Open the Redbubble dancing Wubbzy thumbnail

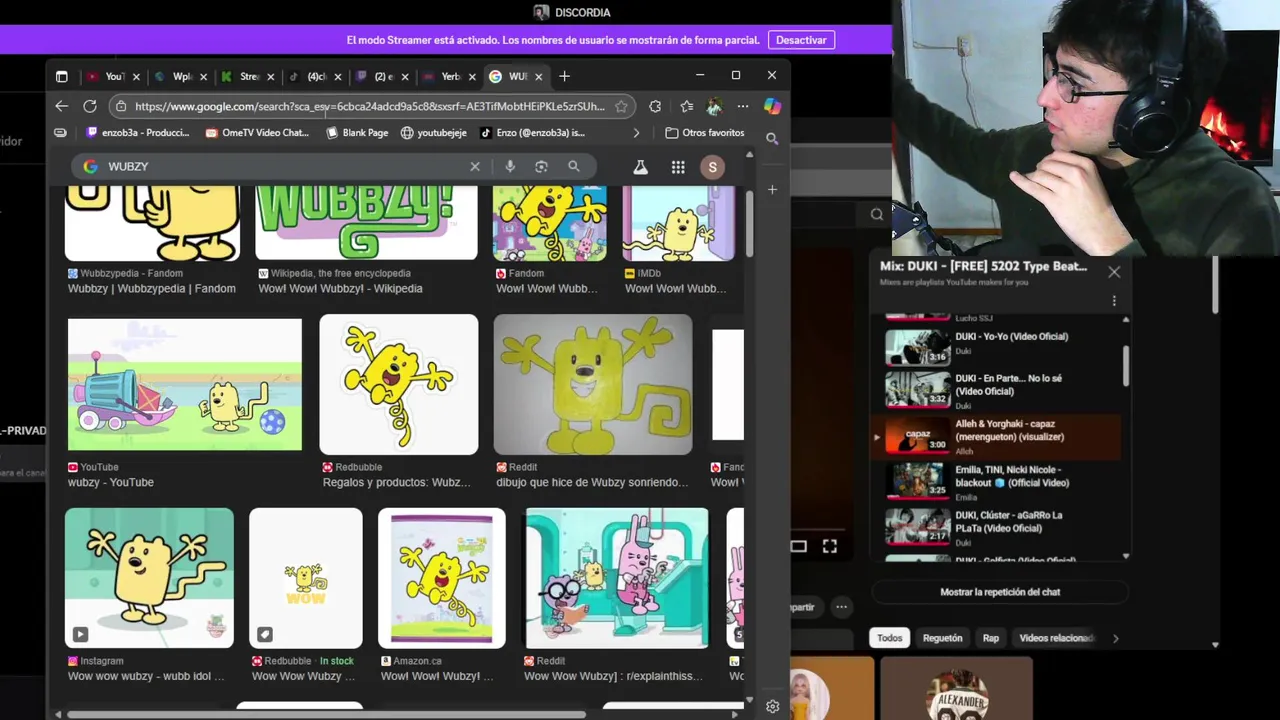pyautogui.click(x=399, y=384)
